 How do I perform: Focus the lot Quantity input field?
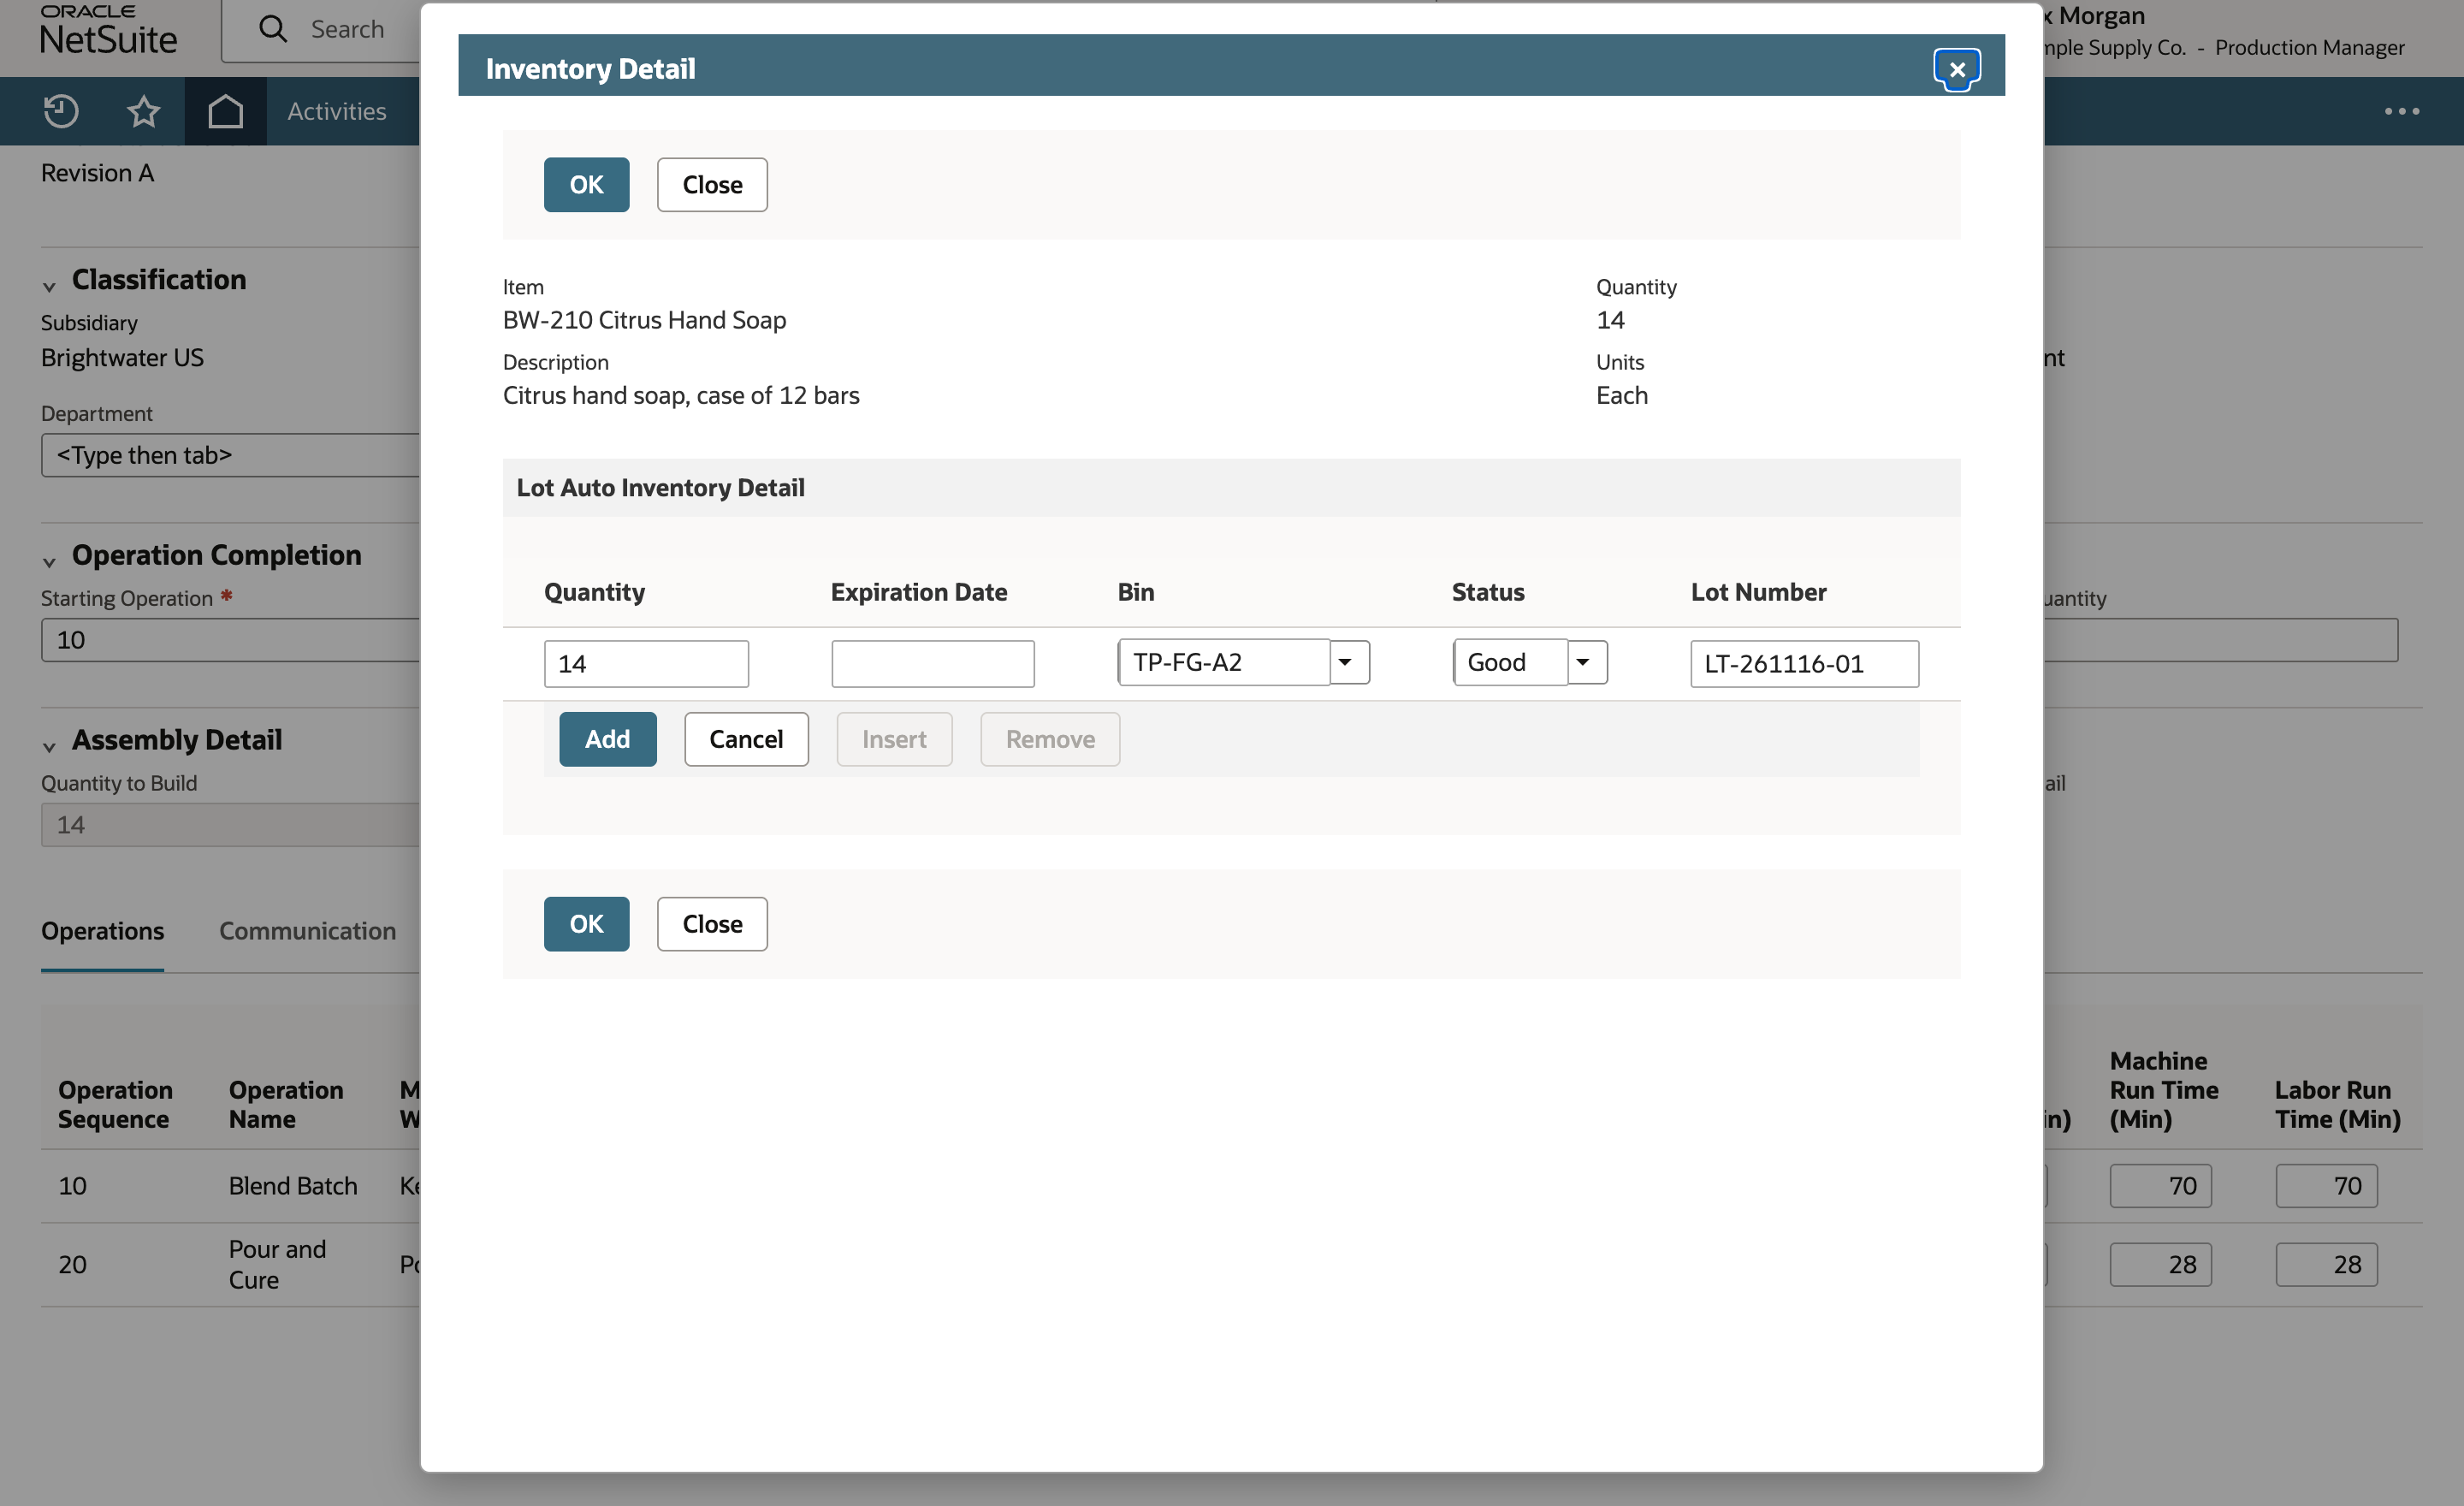tap(646, 664)
